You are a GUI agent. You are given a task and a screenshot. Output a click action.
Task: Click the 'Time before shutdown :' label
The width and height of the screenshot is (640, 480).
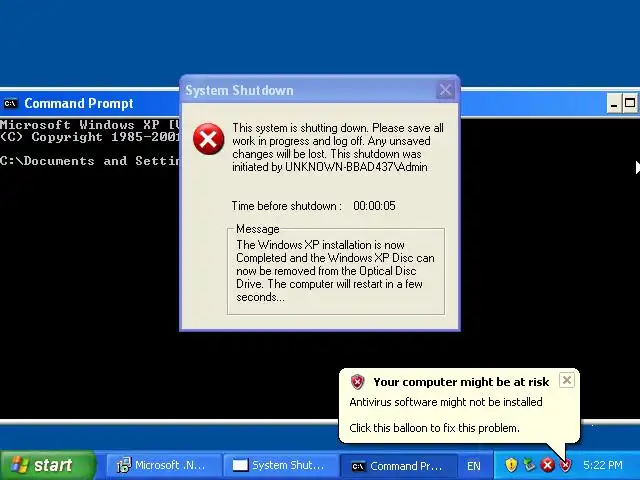click(287, 206)
